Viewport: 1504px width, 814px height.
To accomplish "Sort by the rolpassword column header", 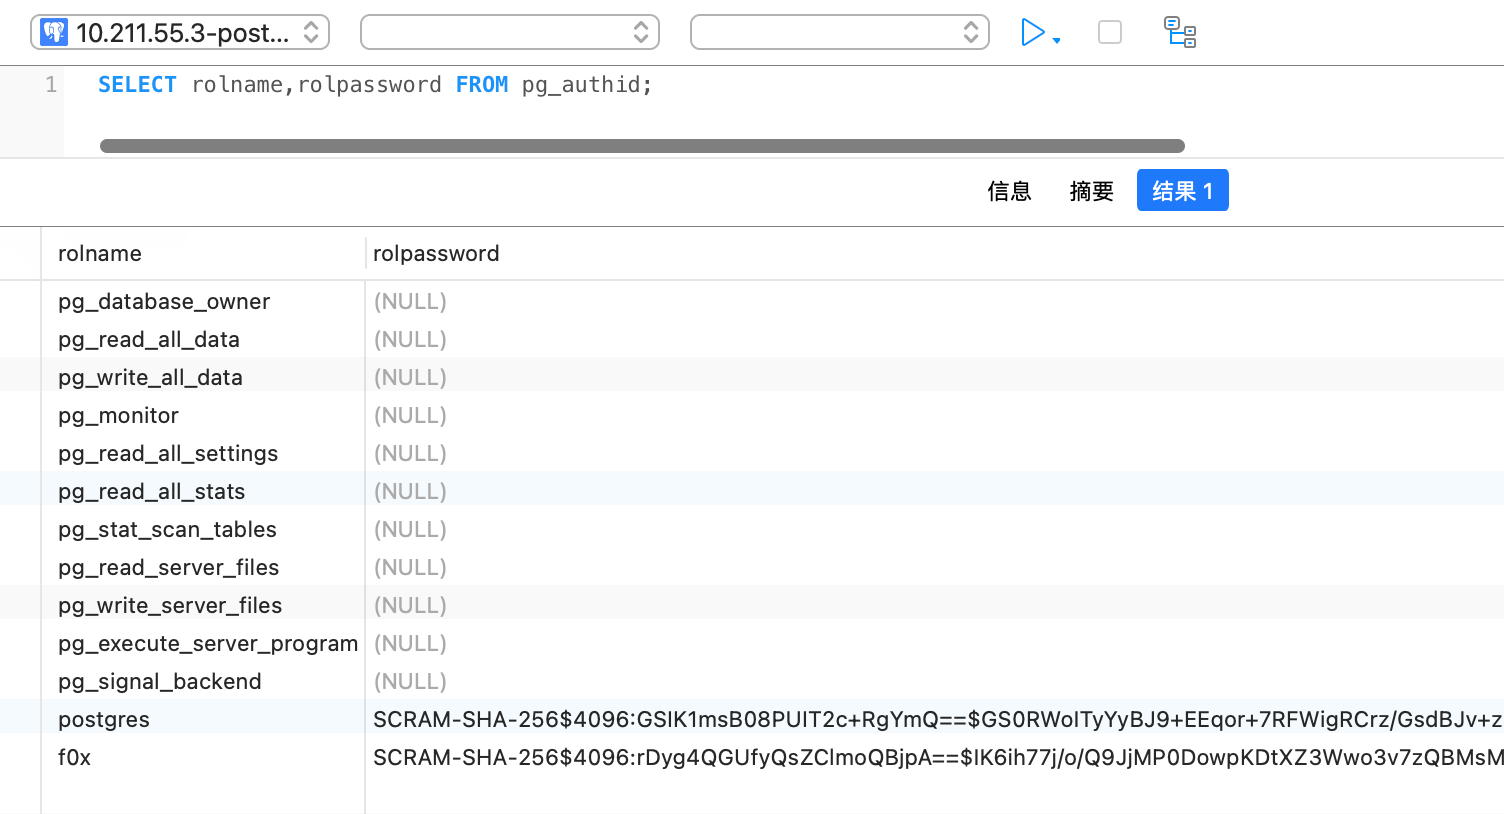I will click(x=436, y=253).
